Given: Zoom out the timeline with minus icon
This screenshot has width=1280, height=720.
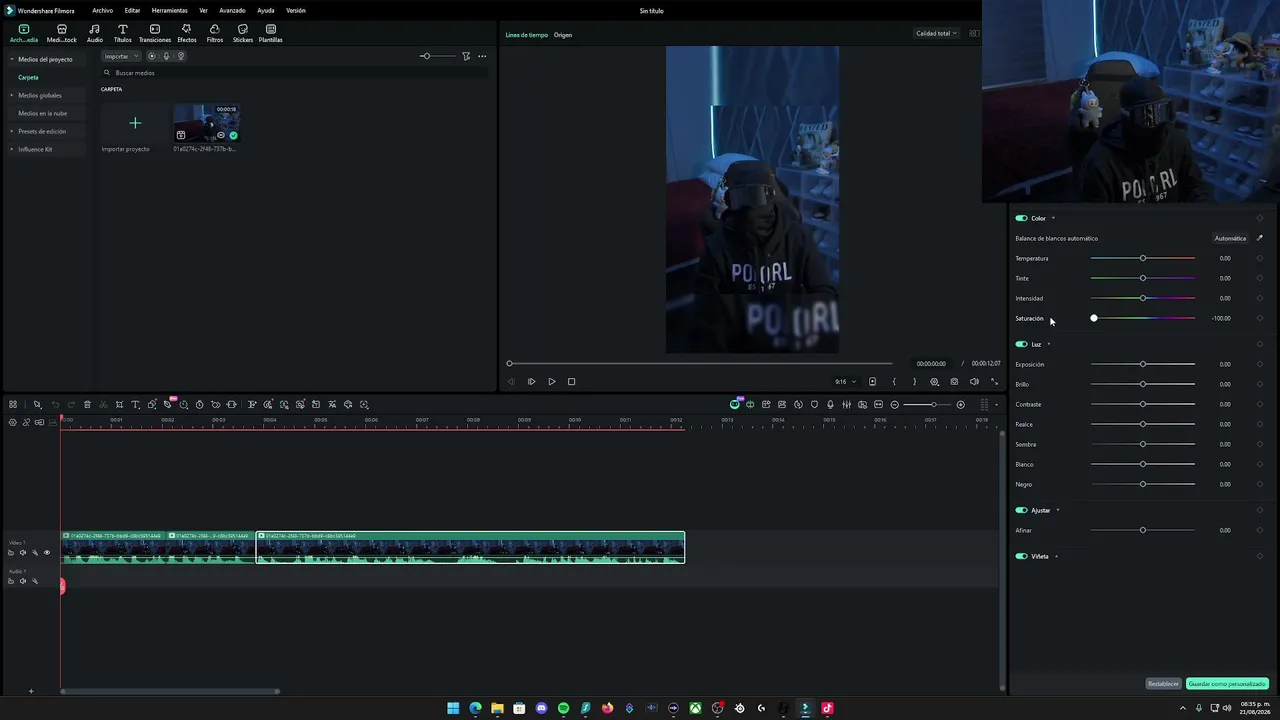Looking at the screenshot, I should pyautogui.click(x=895, y=404).
